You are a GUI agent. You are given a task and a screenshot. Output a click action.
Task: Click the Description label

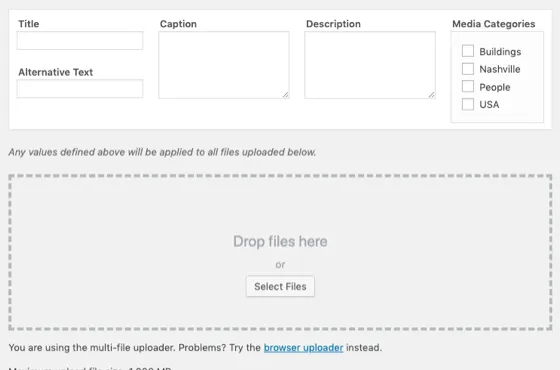pos(333,24)
